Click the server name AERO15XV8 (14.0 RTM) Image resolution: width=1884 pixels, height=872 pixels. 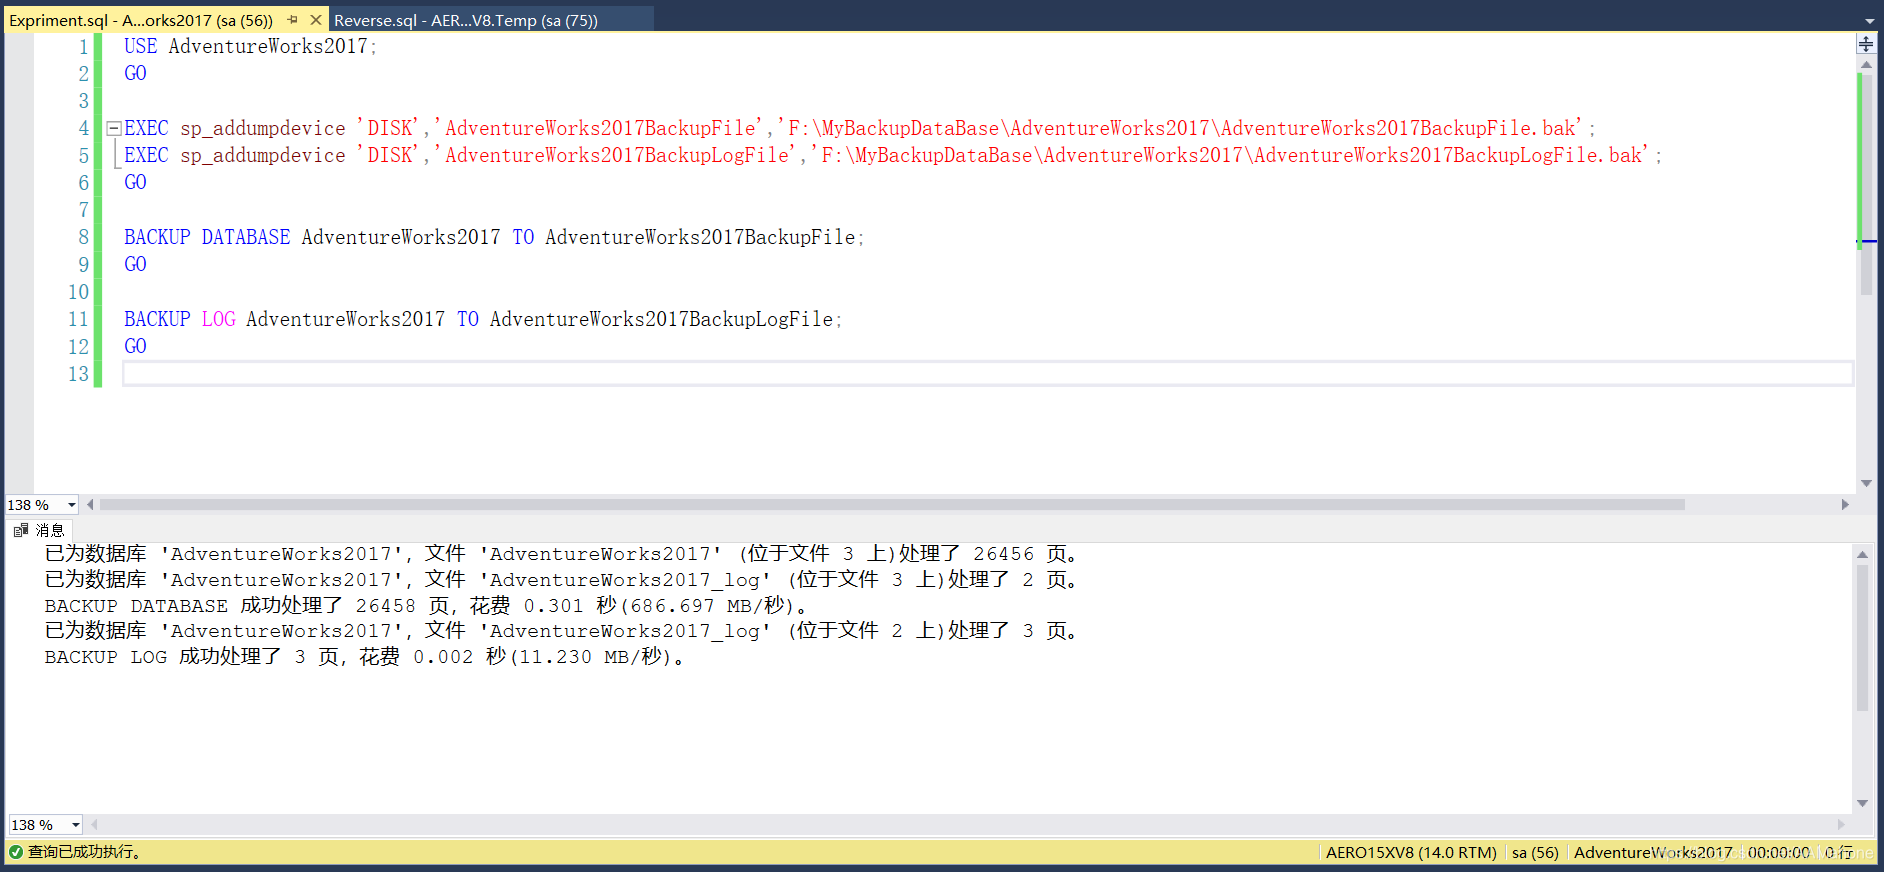coord(1411,852)
